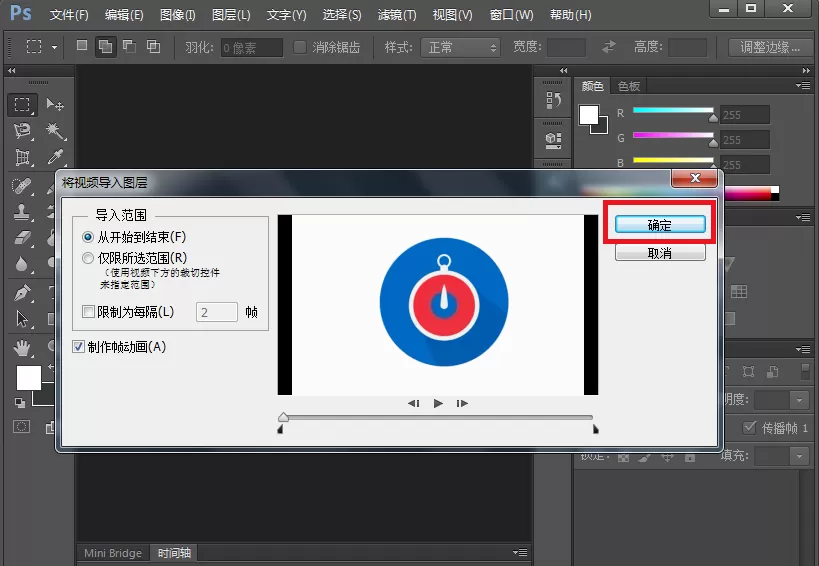The width and height of the screenshot is (819, 566).
Task: Confirm import with 确定 button
Action: (x=660, y=225)
